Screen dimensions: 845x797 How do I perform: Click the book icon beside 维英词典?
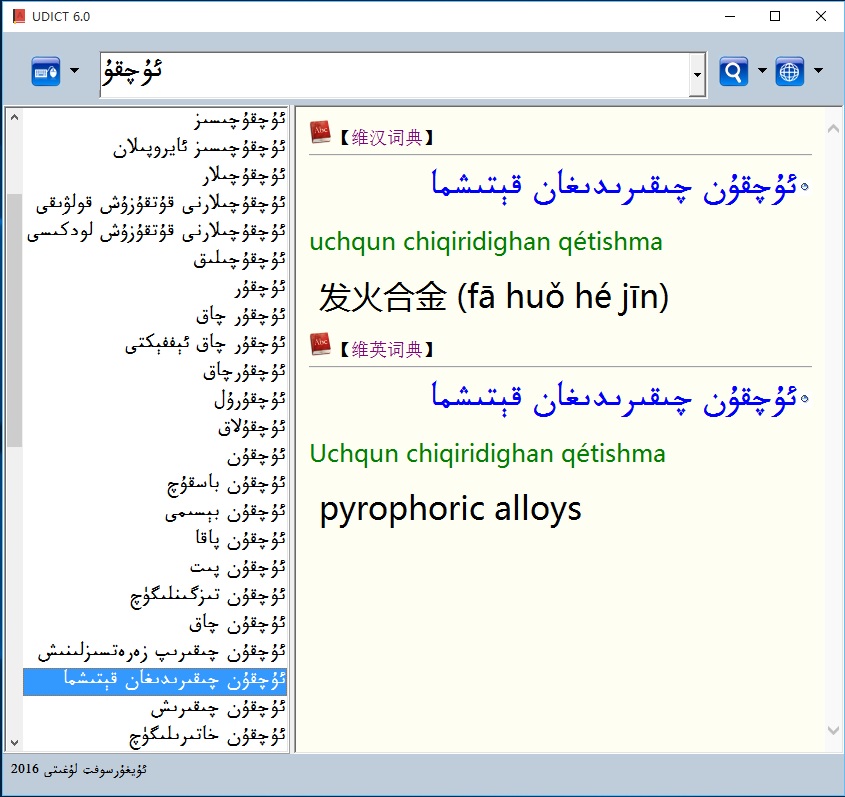[x=320, y=345]
